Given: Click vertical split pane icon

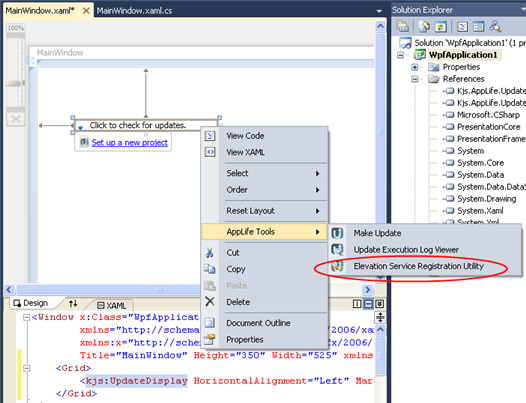Looking at the screenshot, I should pyautogui.click(x=357, y=304).
